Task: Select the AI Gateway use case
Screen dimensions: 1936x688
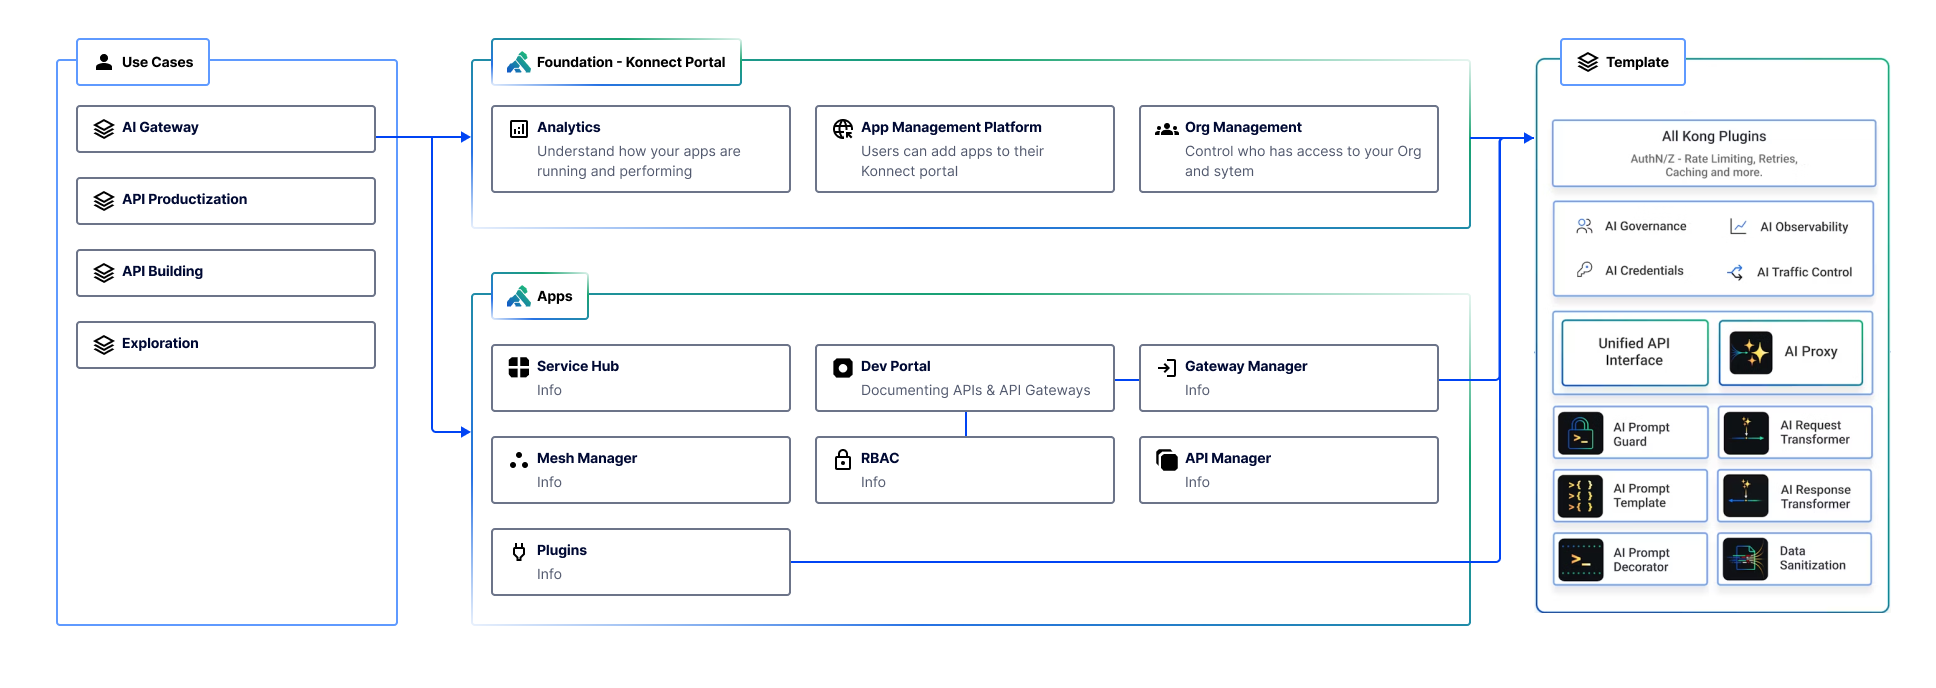Action: coord(226,129)
